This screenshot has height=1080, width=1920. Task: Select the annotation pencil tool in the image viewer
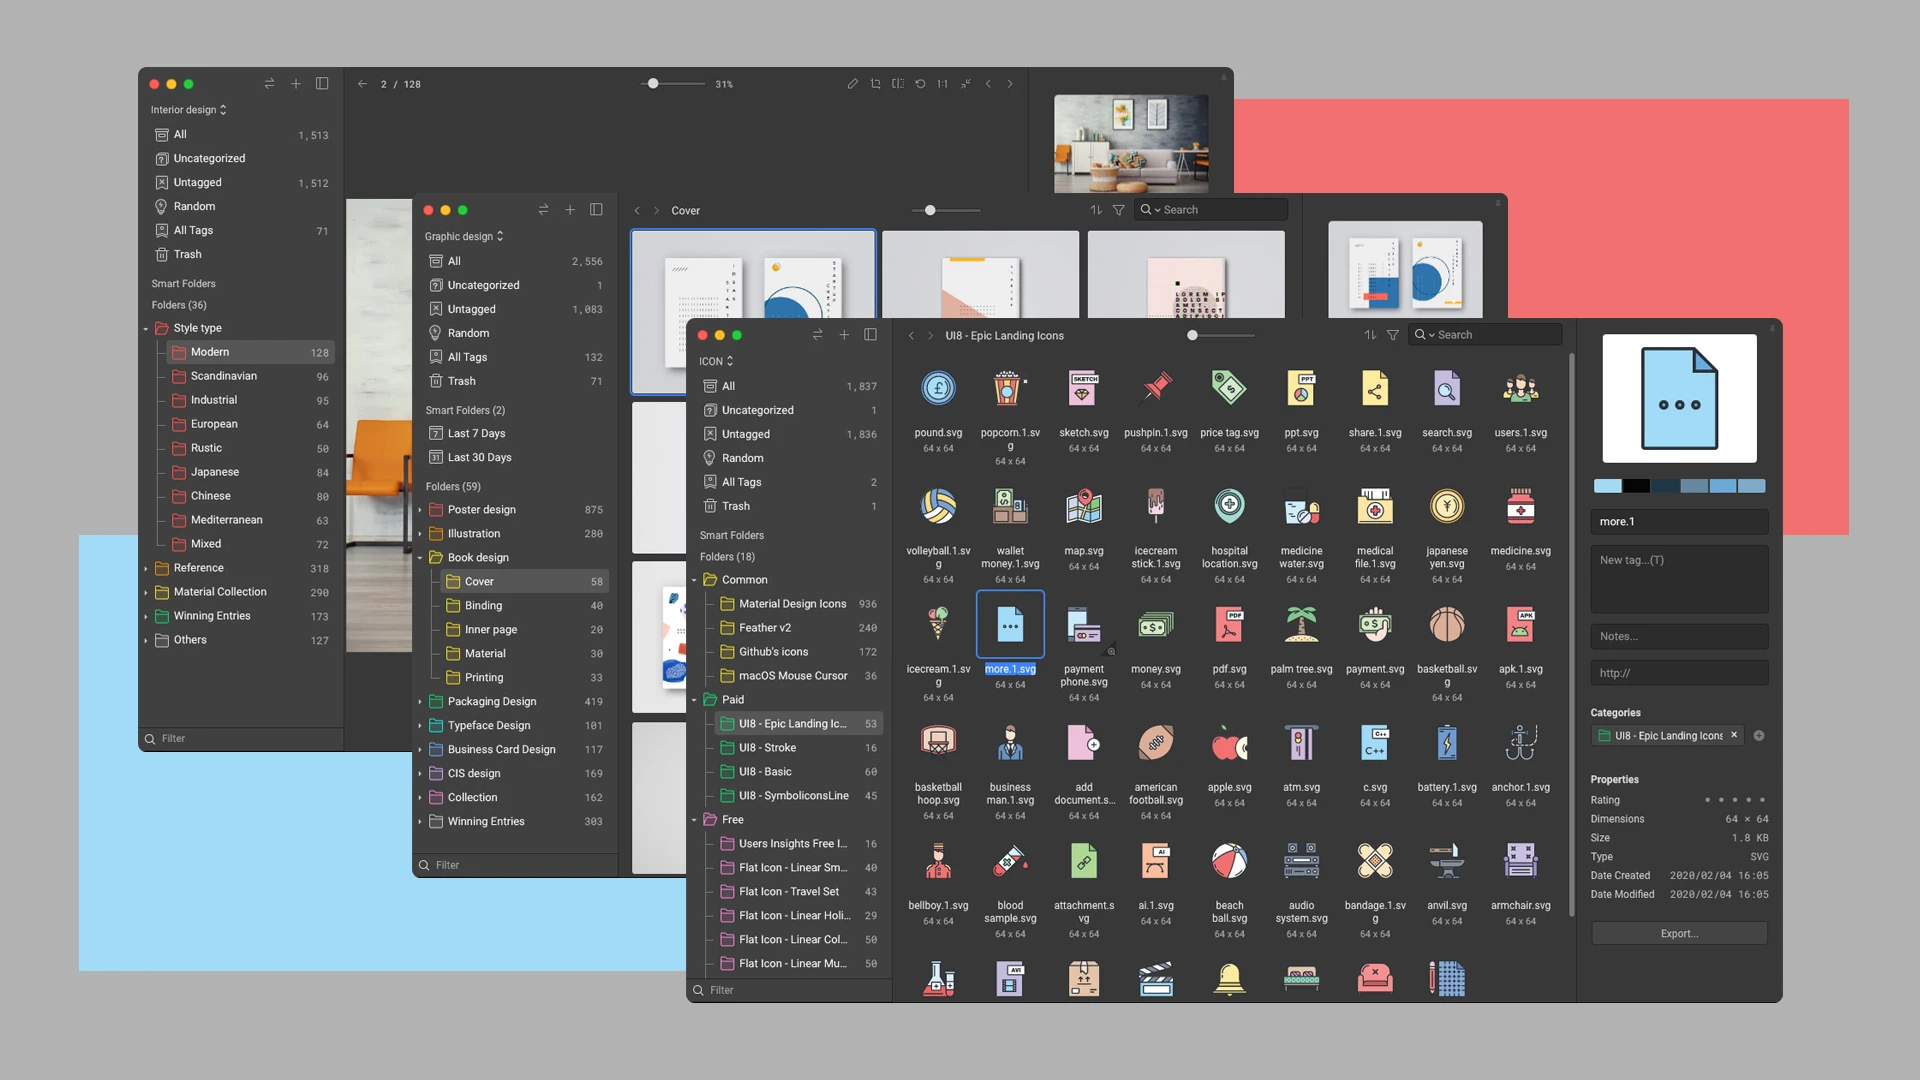(852, 84)
